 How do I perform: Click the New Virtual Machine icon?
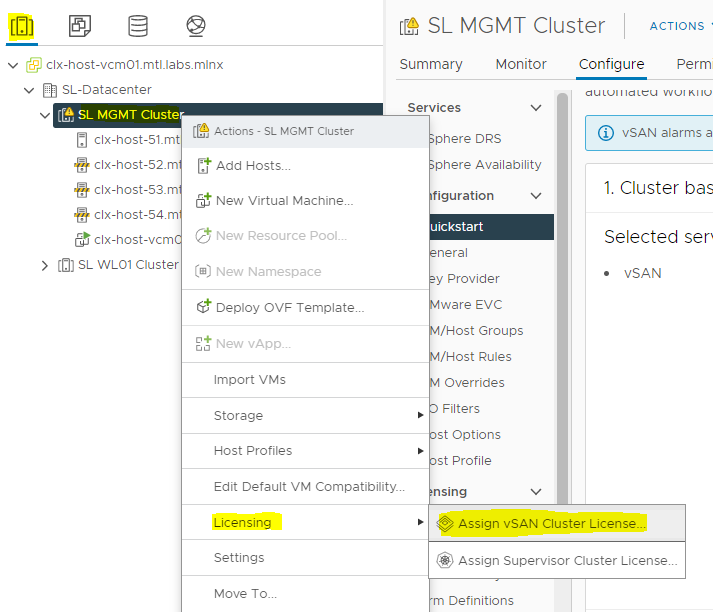(203, 201)
